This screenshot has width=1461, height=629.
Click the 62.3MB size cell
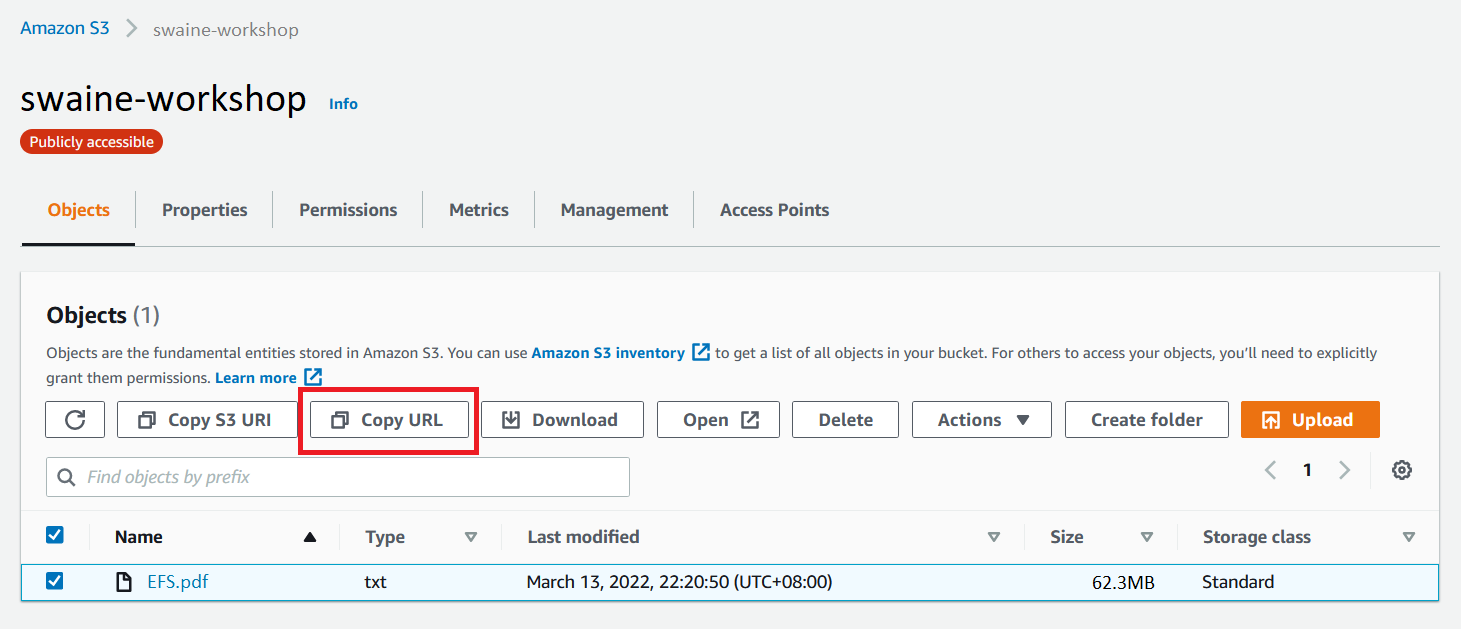click(x=1123, y=582)
